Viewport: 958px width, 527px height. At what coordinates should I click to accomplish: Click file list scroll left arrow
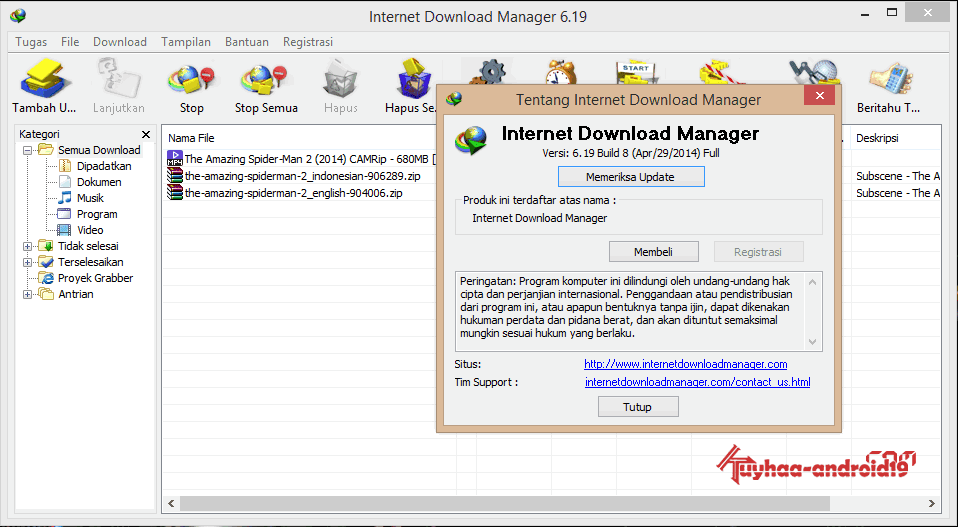pyautogui.click(x=171, y=503)
